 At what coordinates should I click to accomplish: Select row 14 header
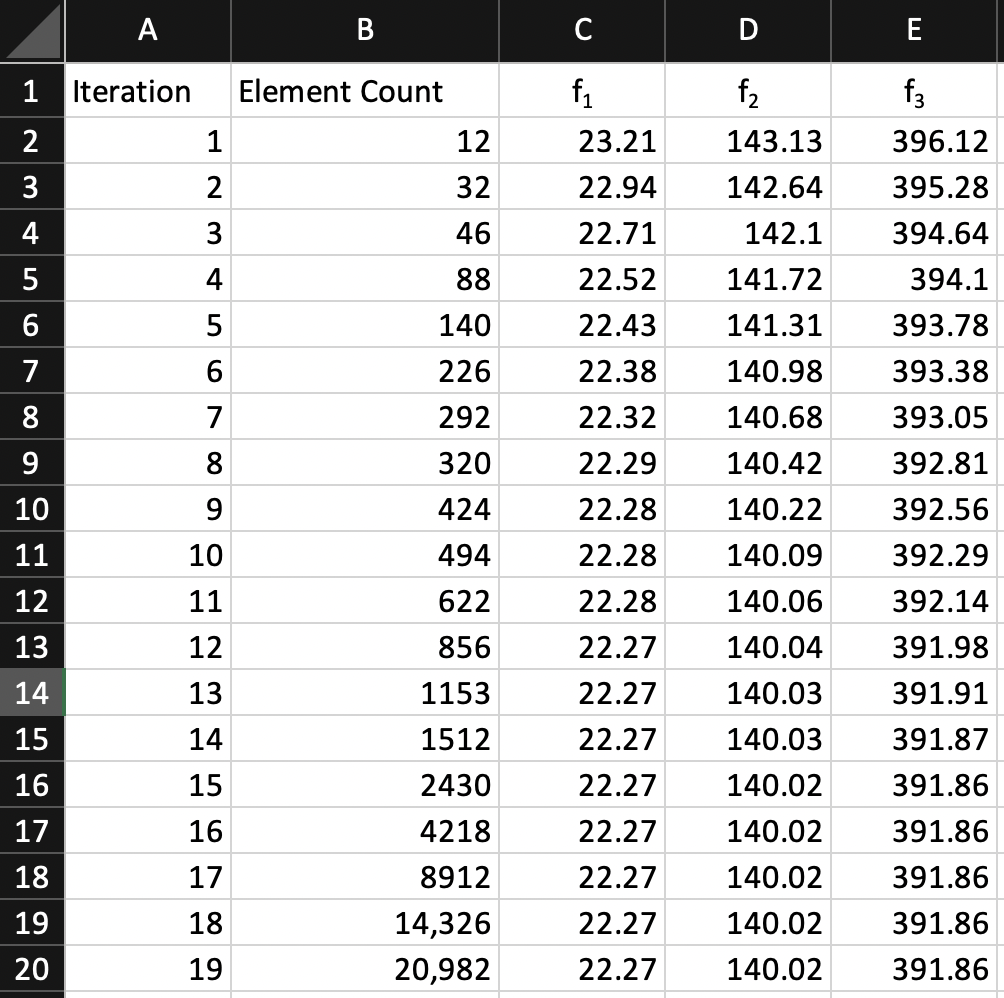click(x=31, y=693)
